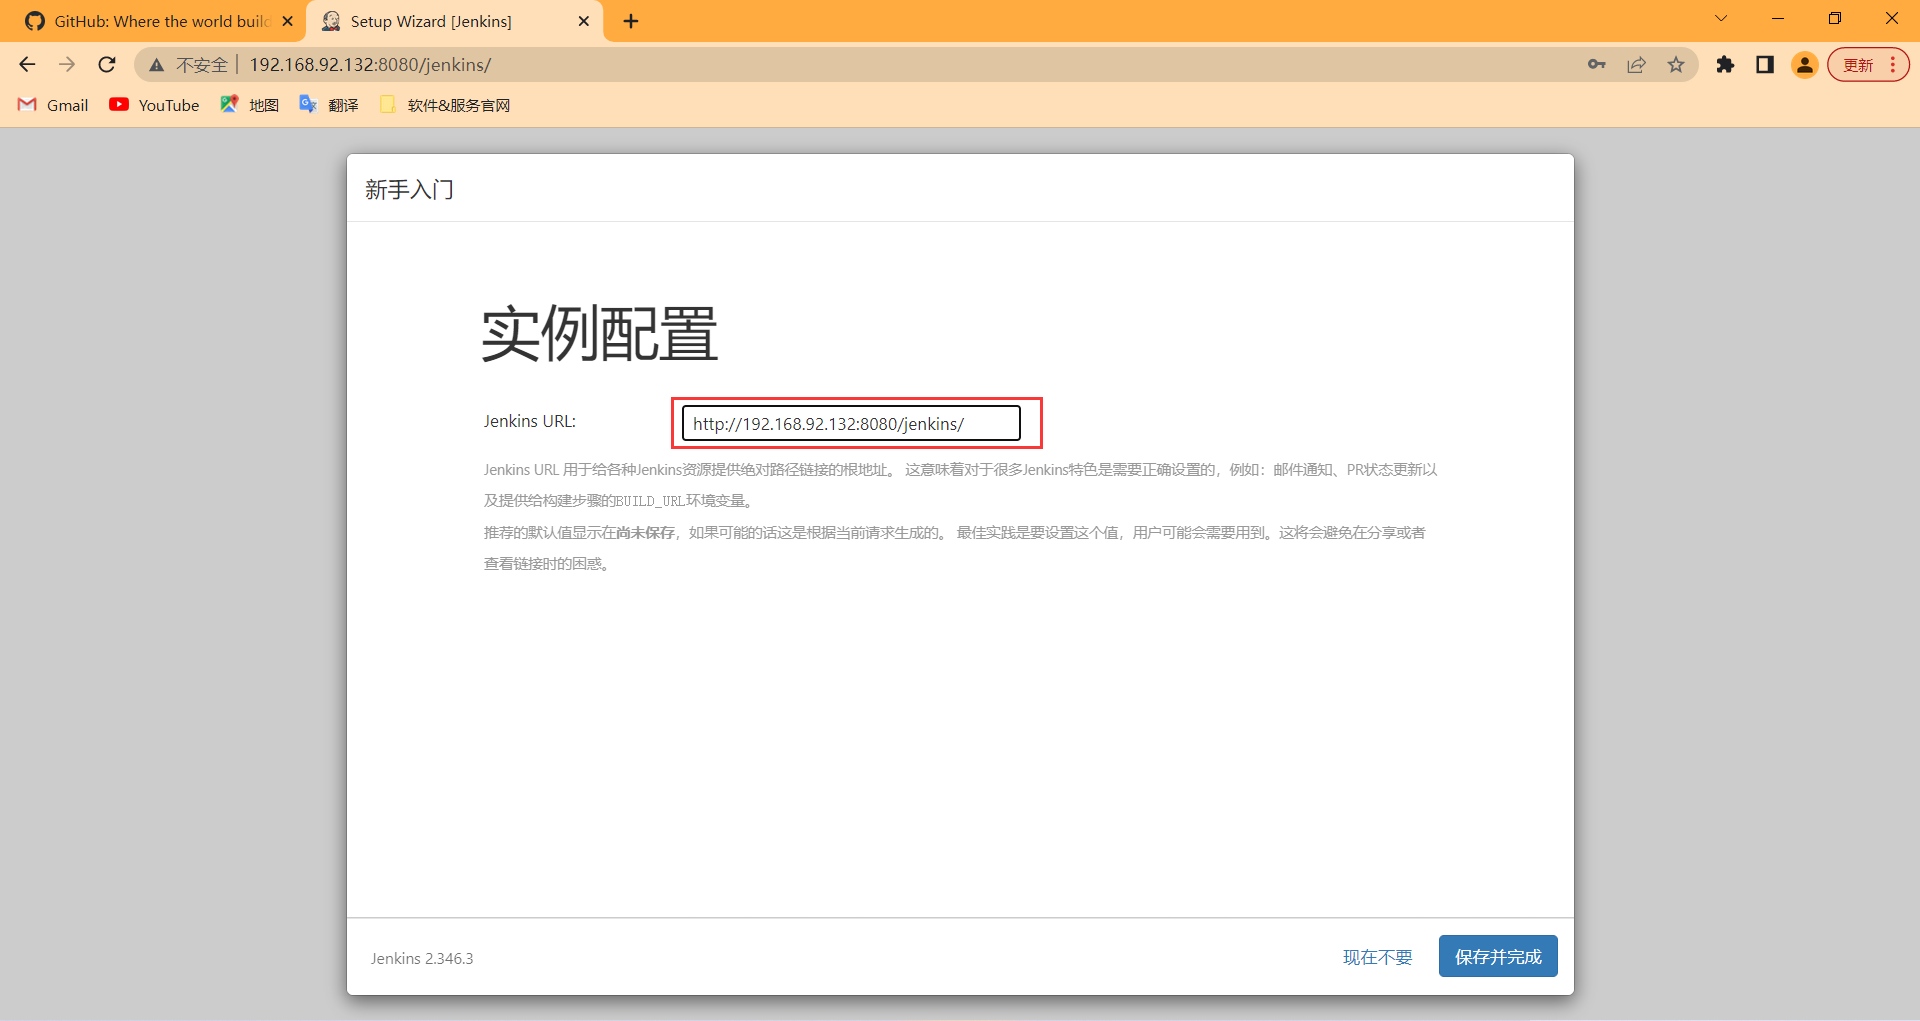
Task: Click the browser forward arrow
Action: (67, 65)
